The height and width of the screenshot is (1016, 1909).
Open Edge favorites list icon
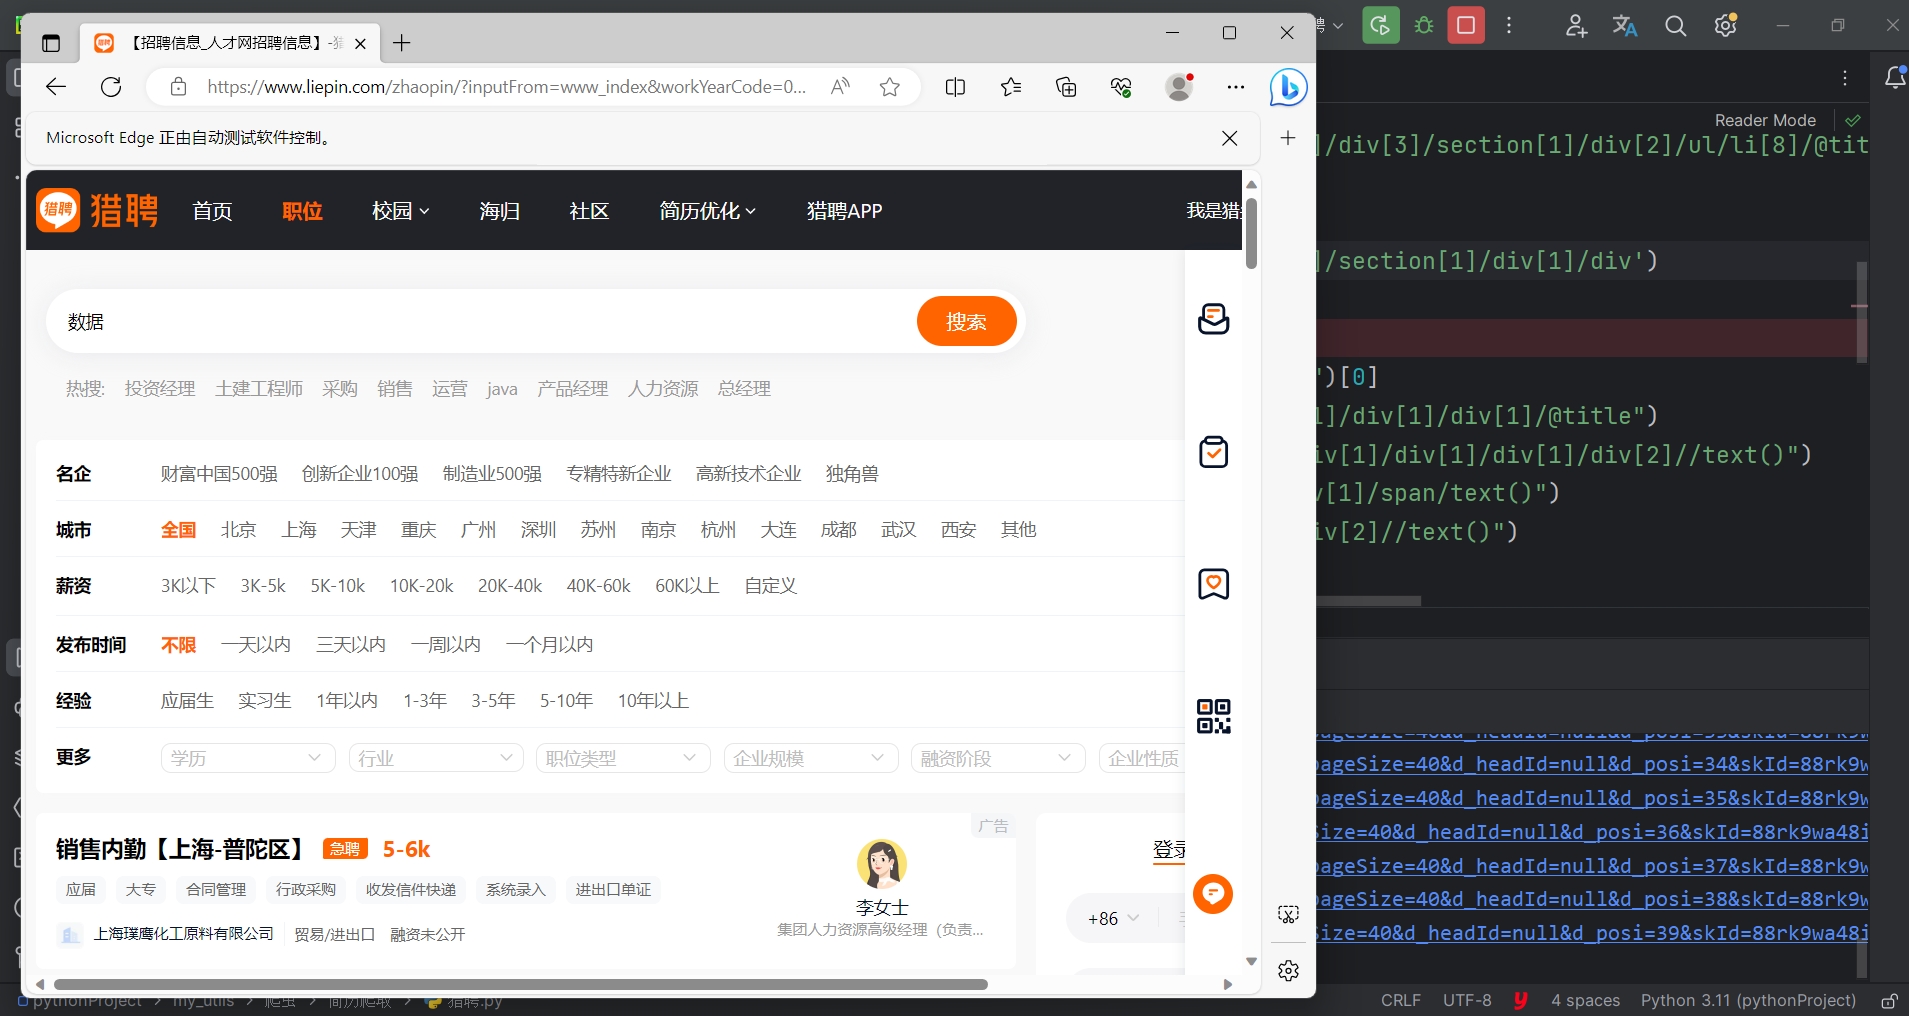tap(1011, 87)
